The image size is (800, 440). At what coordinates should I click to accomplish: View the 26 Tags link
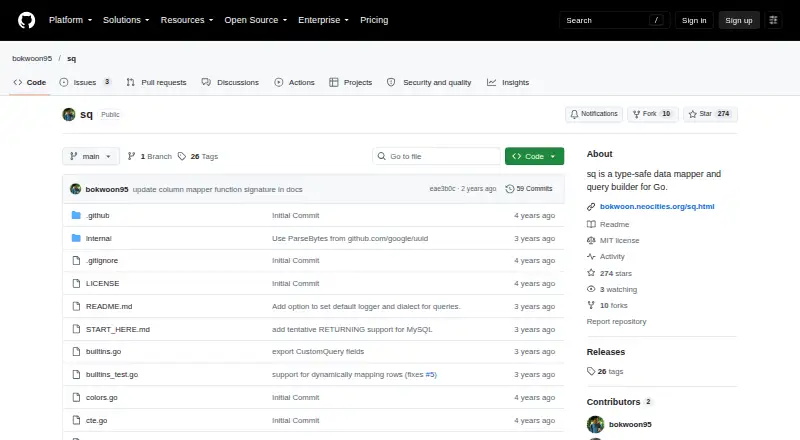click(x=198, y=156)
